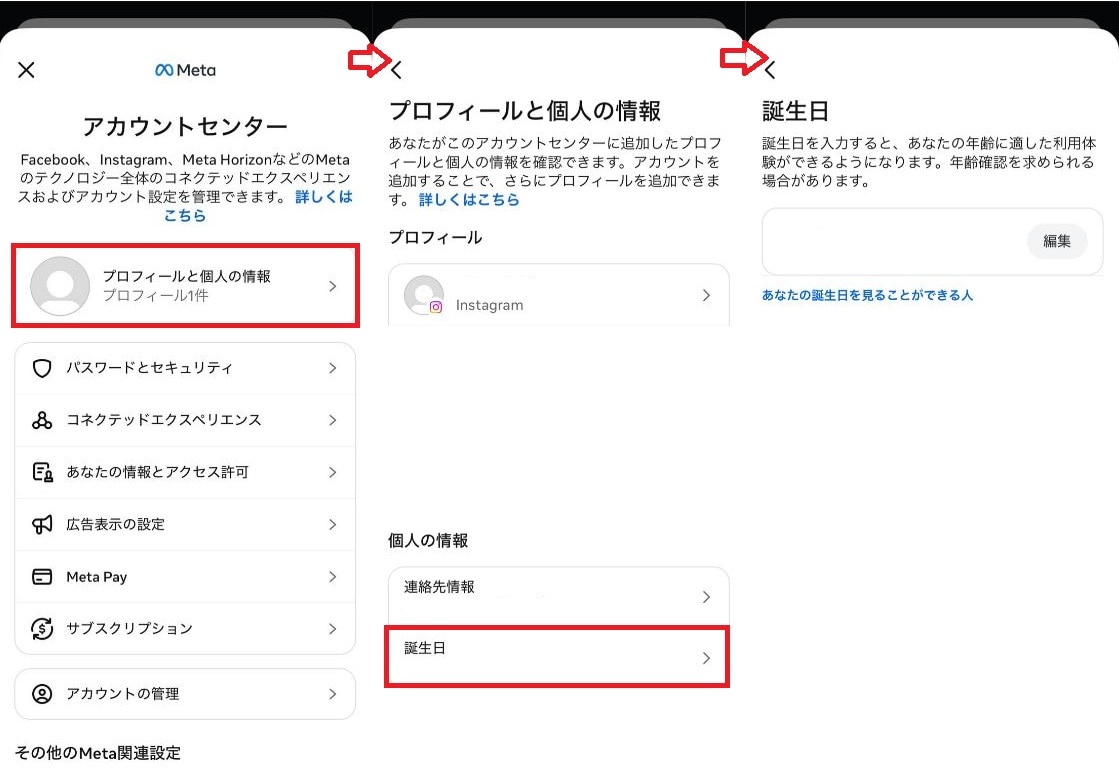This screenshot has height=783, width=1119.
Task: Open アカウントの管理 menu item
Action: point(186,694)
